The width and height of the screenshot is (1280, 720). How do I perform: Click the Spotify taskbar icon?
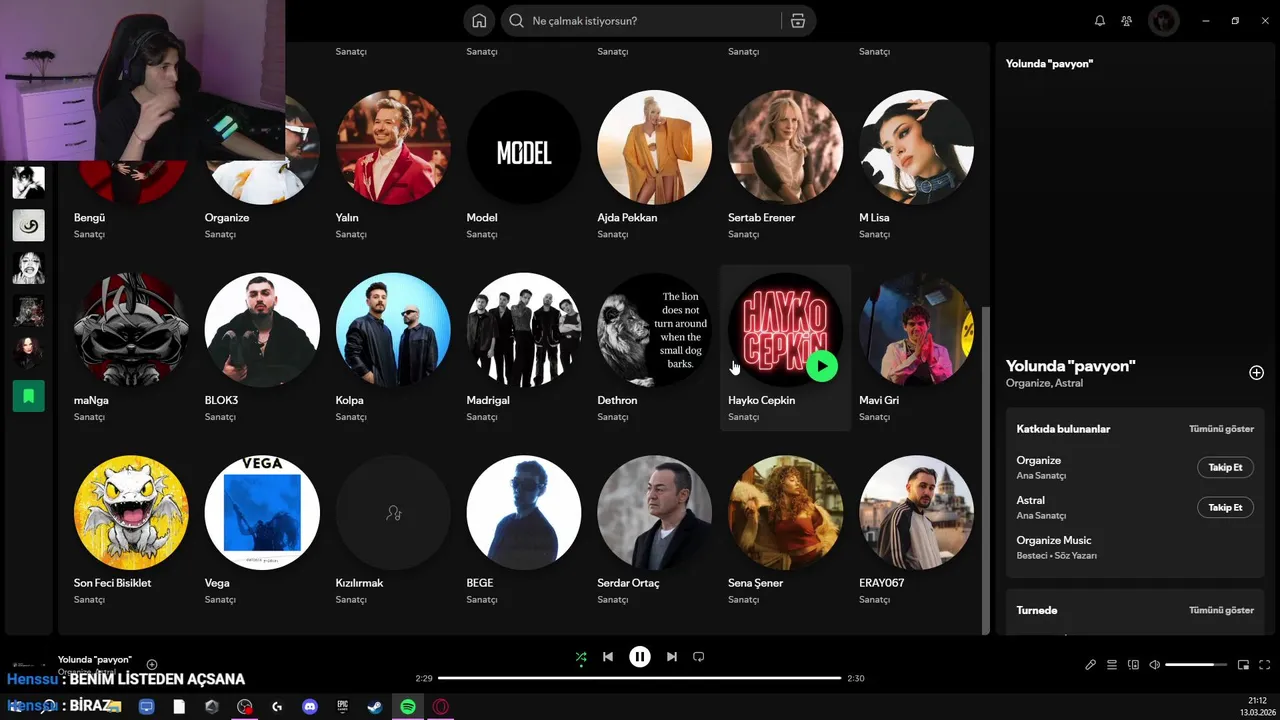pyautogui.click(x=408, y=707)
